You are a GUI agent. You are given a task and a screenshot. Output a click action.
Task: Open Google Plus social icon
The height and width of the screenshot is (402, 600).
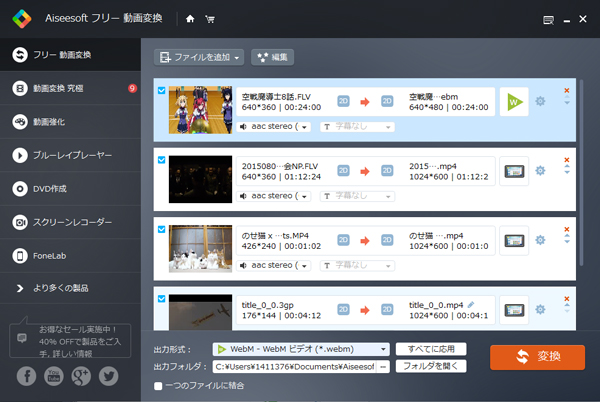(x=81, y=376)
